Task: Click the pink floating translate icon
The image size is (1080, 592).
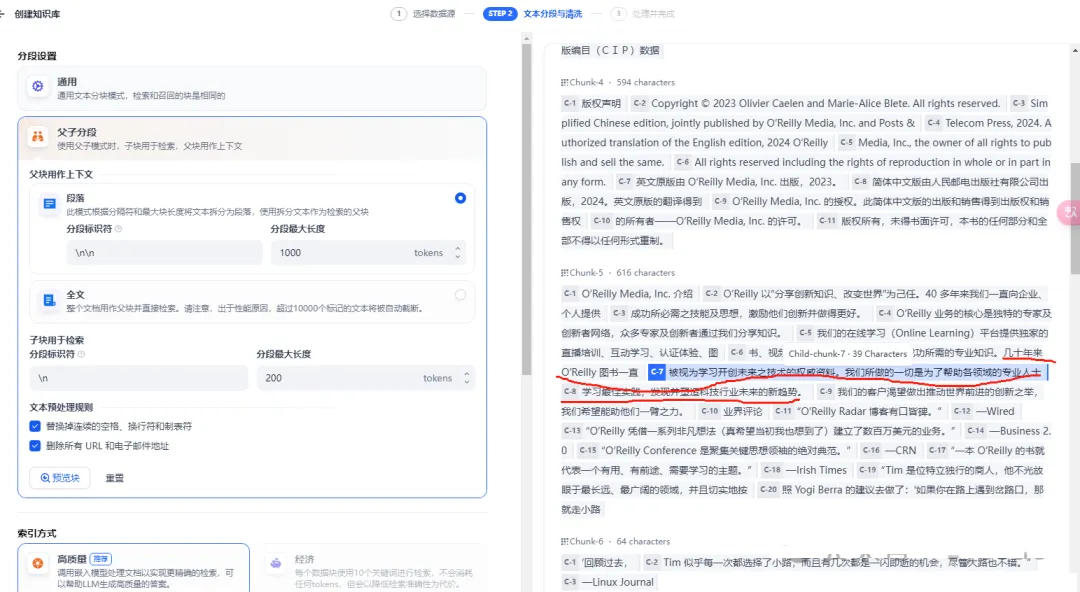Action: [x=1070, y=212]
